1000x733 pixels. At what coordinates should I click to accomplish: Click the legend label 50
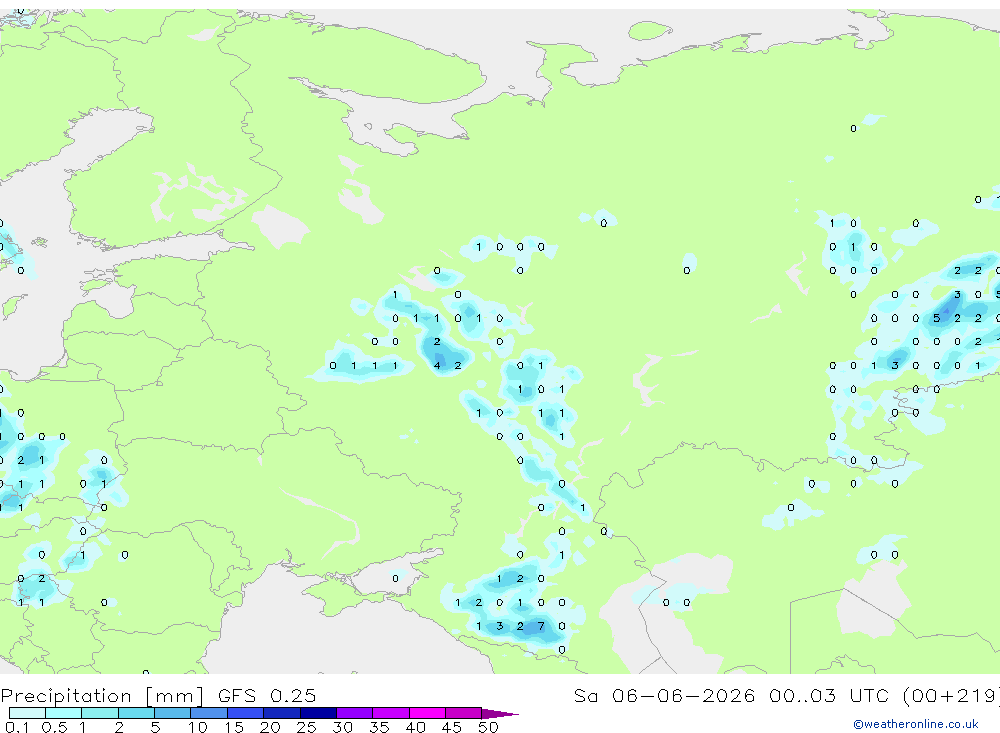click(x=488, y=727)
